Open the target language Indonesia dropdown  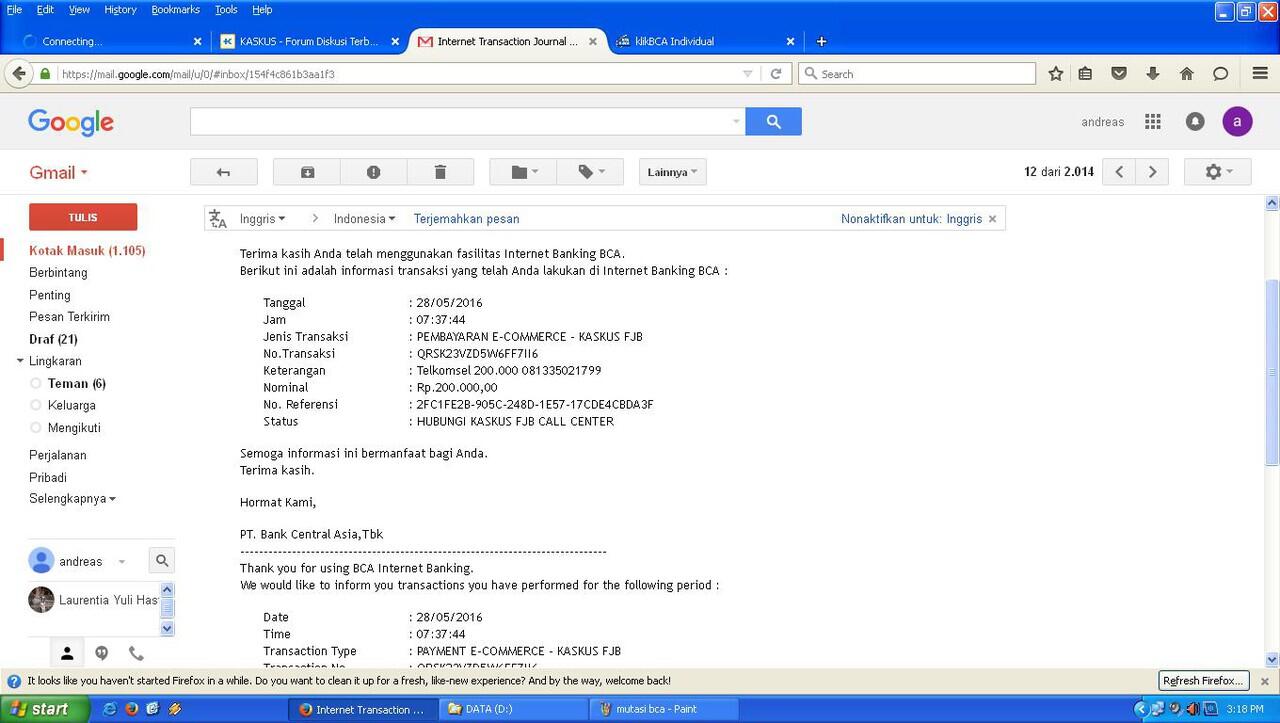[x=364, y=219]
